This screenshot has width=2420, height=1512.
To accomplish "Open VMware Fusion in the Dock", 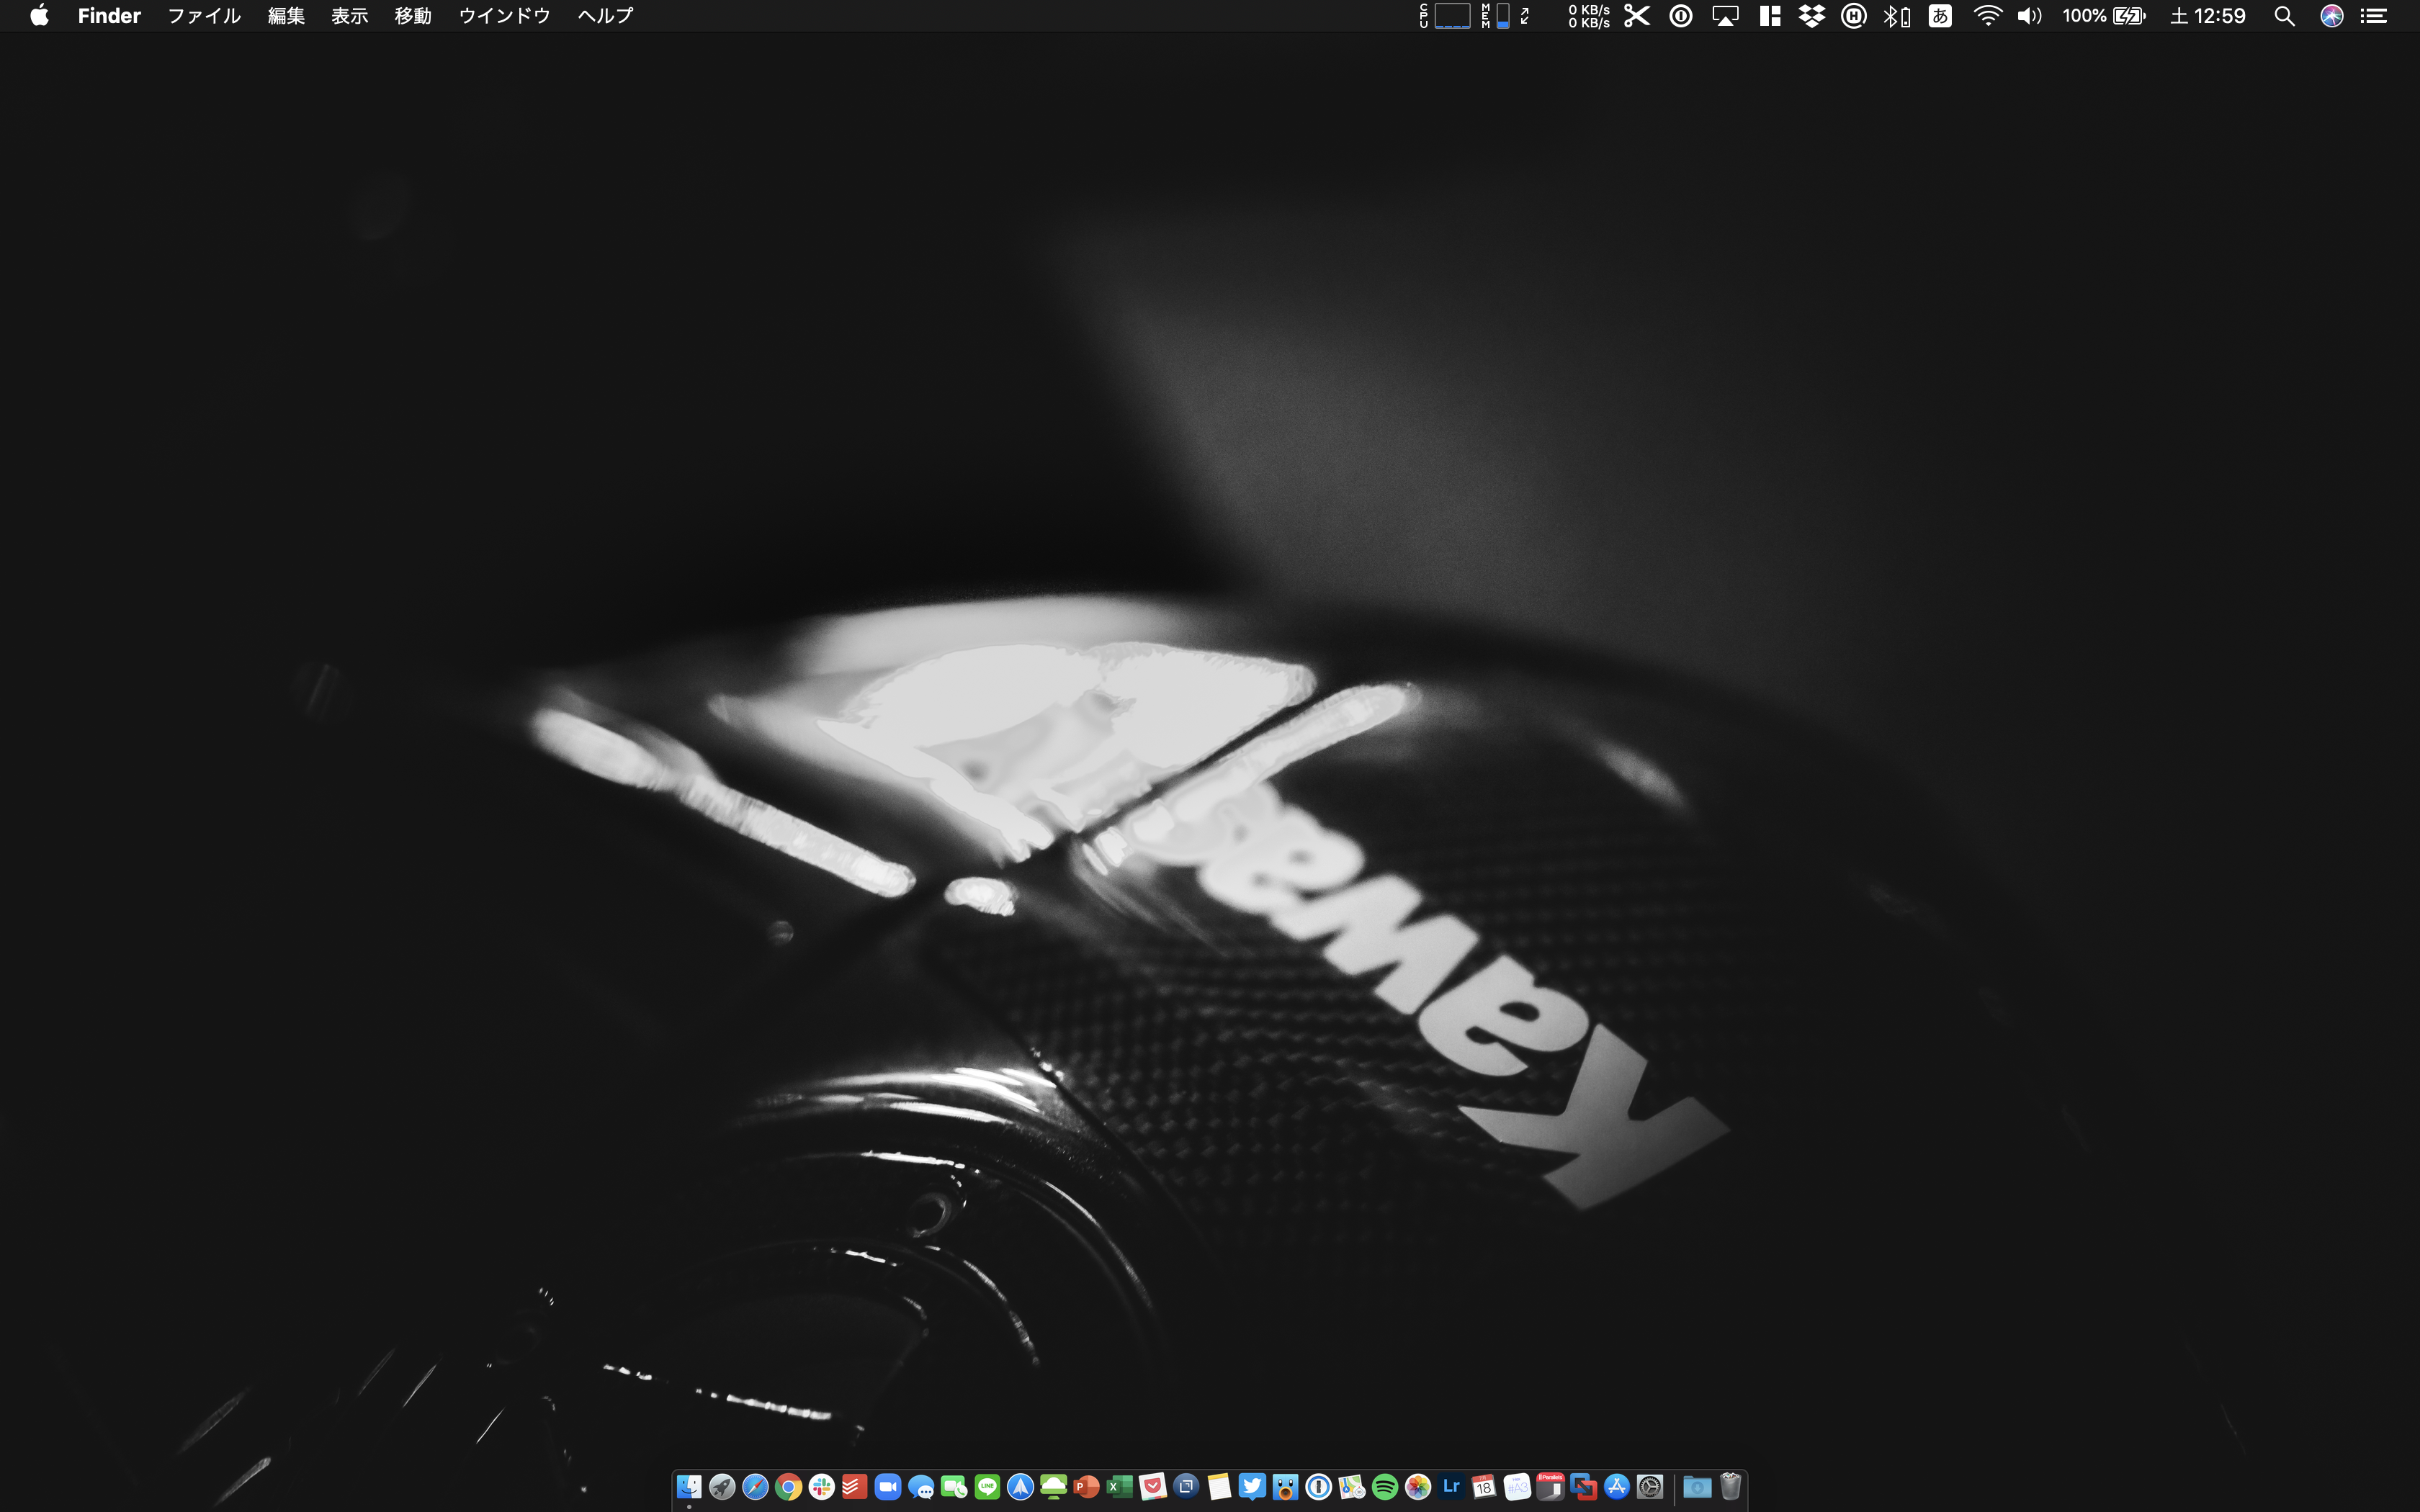I will pos(1583,1487).
